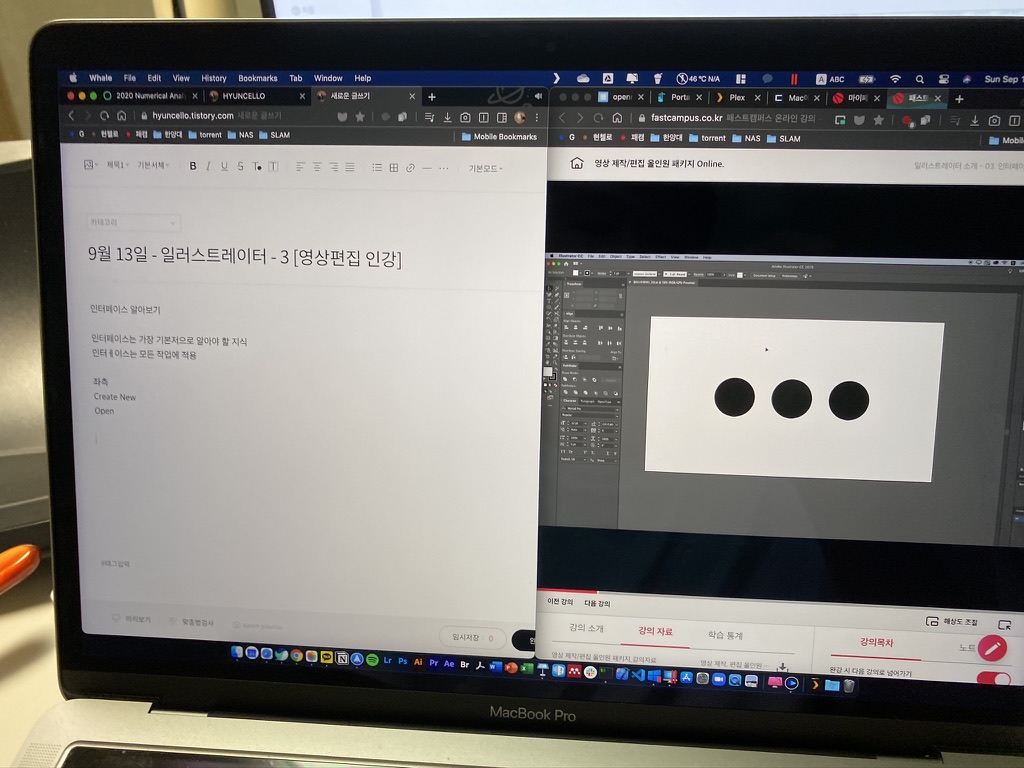
Task: Click fastcampus home icon beside course title
Action: (577, 163)
